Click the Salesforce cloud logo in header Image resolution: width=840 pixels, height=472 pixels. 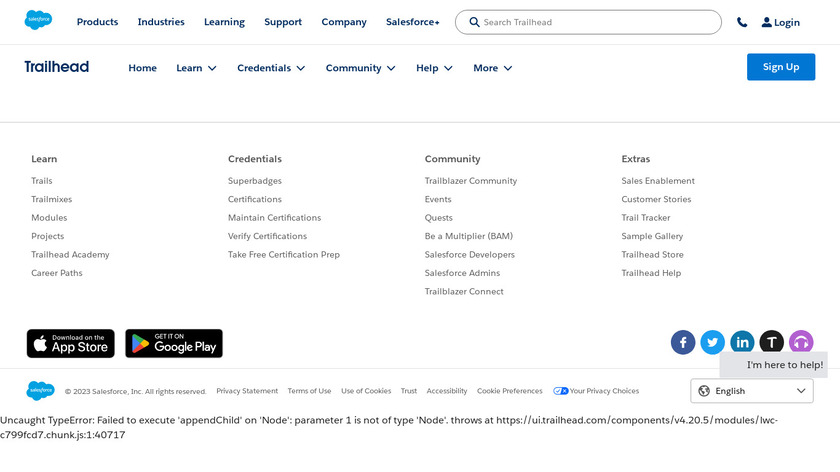(38, 21)
